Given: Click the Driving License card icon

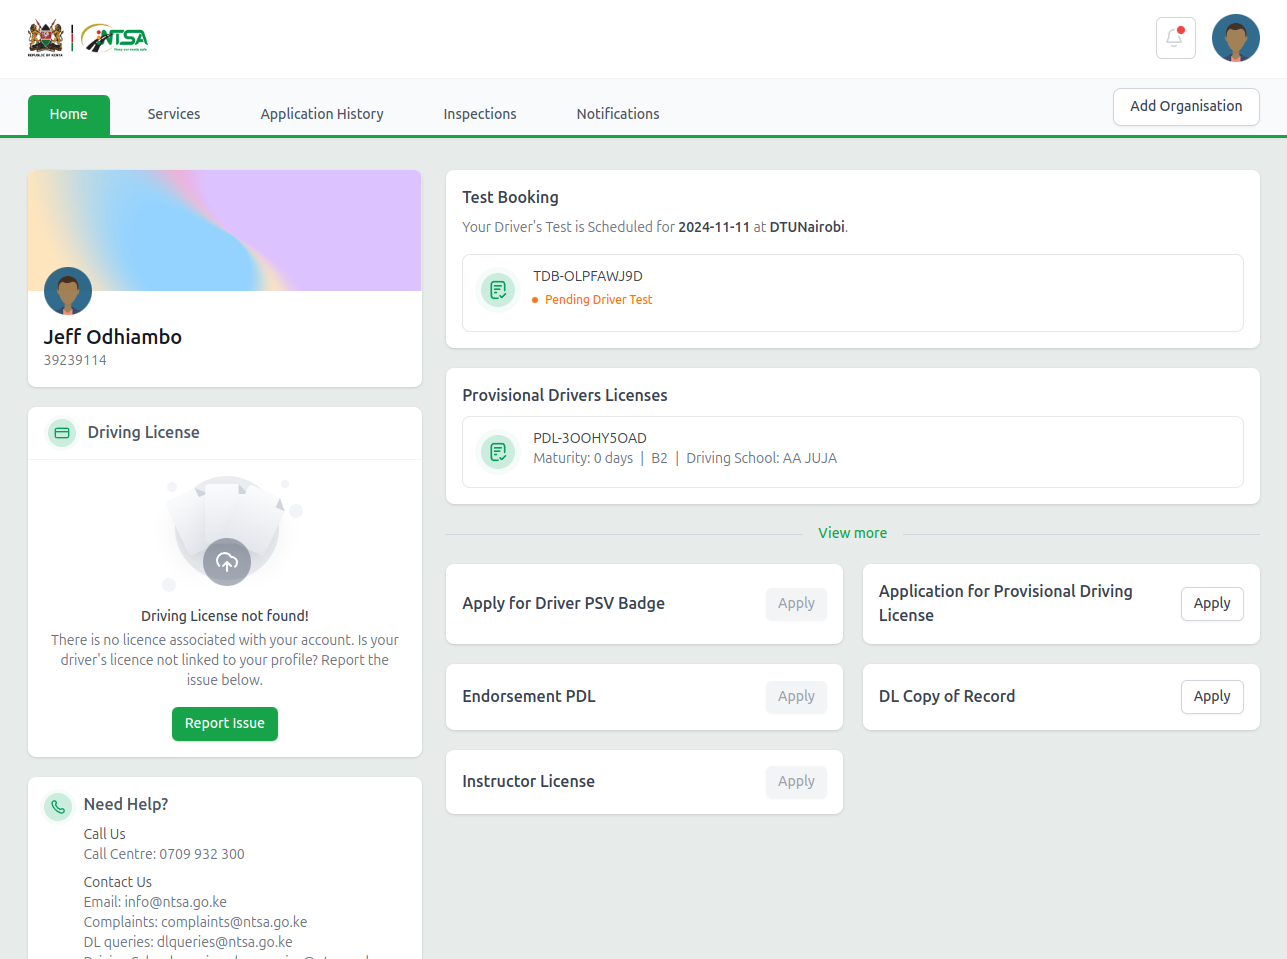Looking at the screenshot, I should pos(62,433).
